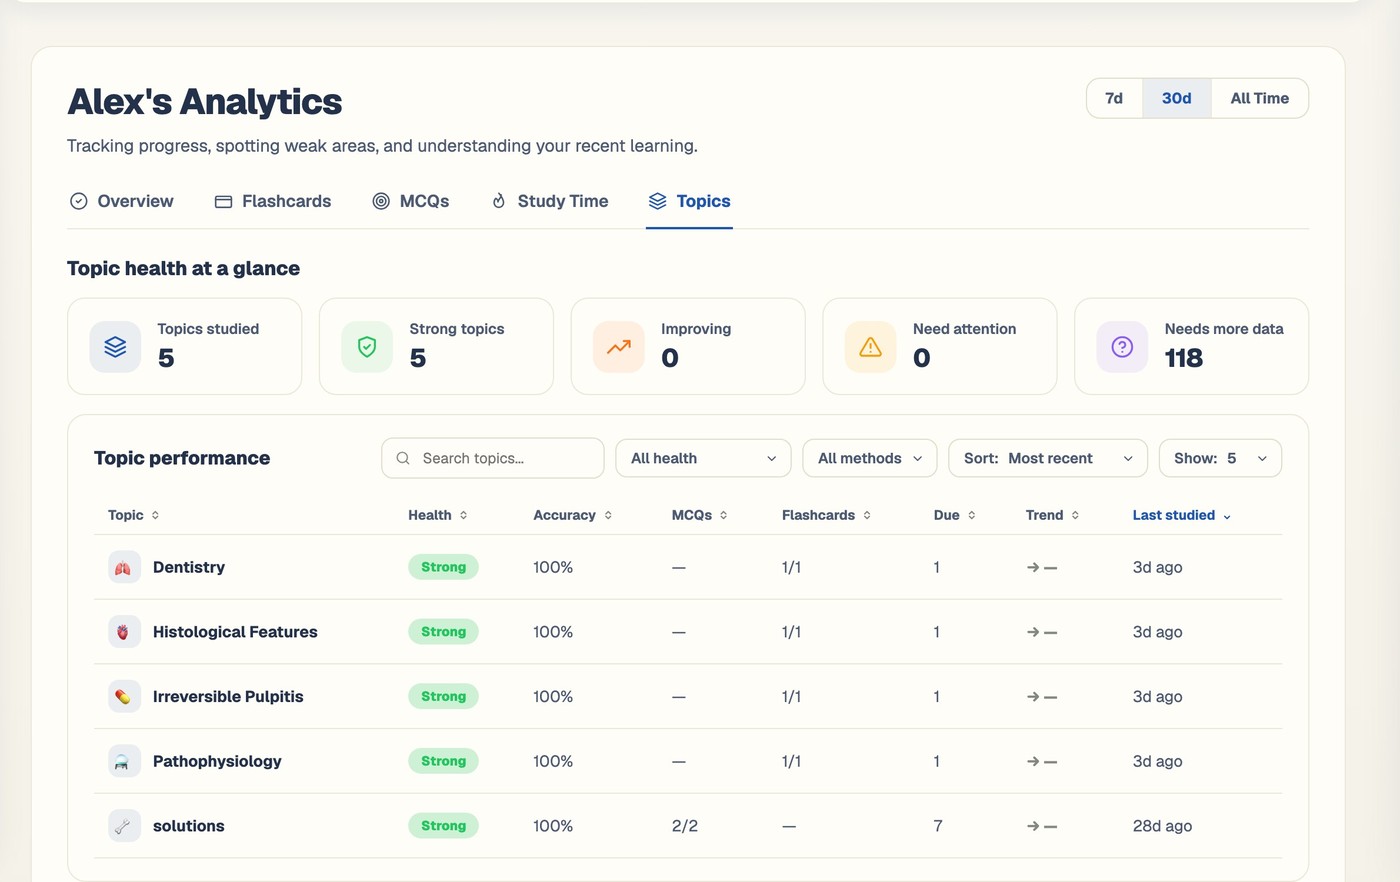Click the Pathophysiology topic icon
This screenshot has height=882, width=1400.
(x=124, y=761)
